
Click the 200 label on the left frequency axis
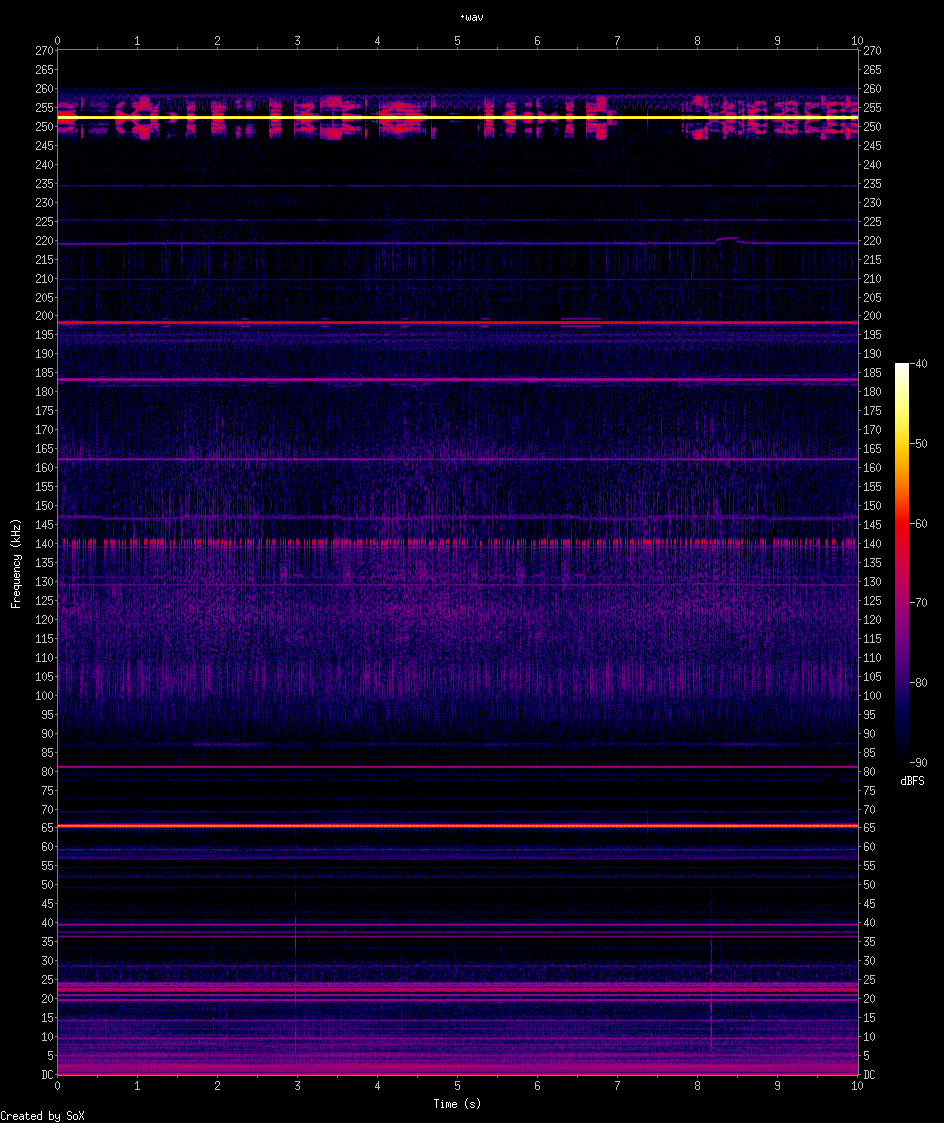tap(44, 316)
